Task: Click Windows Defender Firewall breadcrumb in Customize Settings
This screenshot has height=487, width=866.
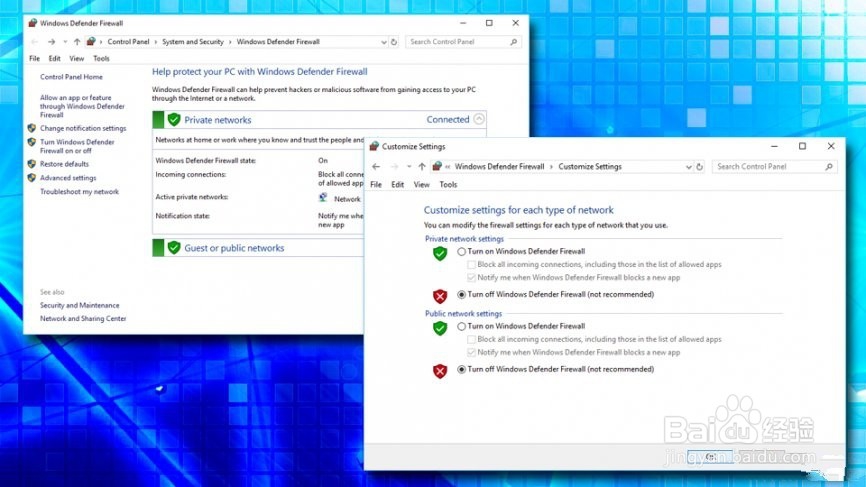Action: 499,167
